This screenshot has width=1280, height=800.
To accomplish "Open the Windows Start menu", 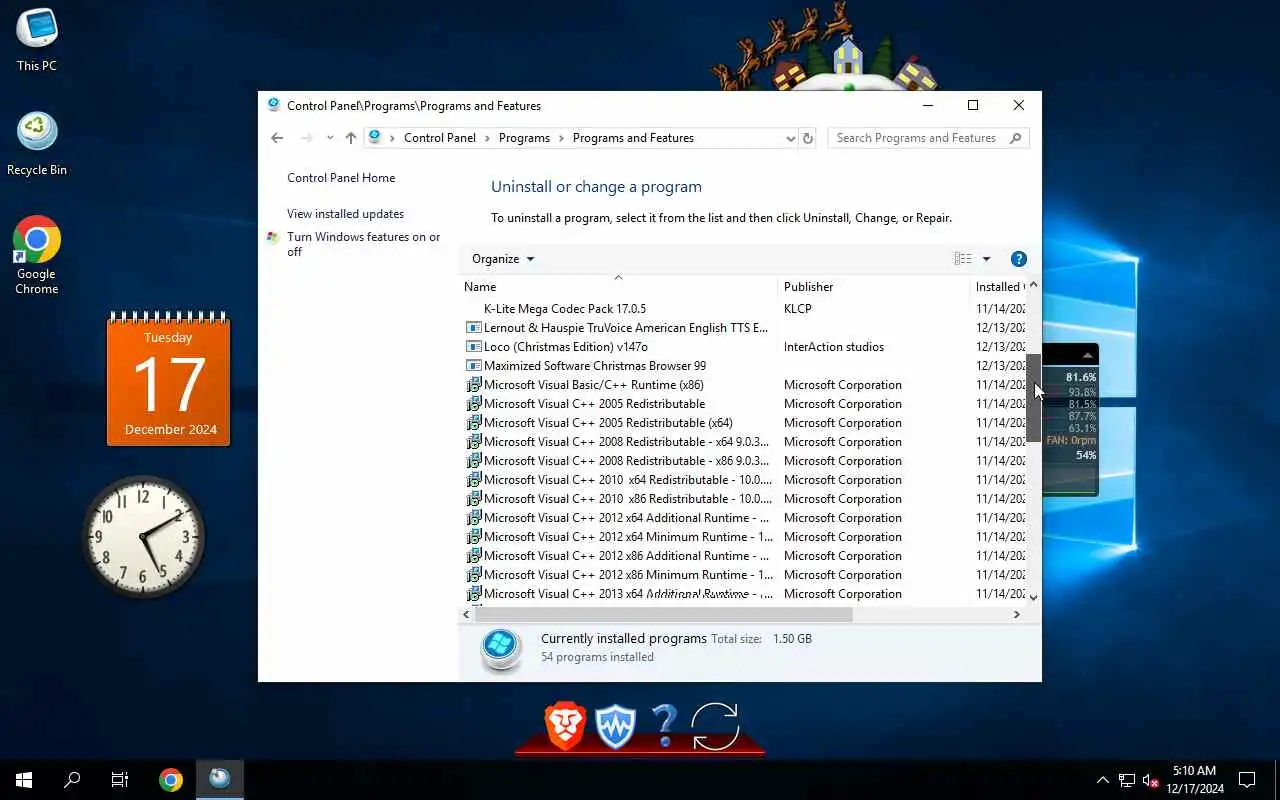I will coord(24,780).
